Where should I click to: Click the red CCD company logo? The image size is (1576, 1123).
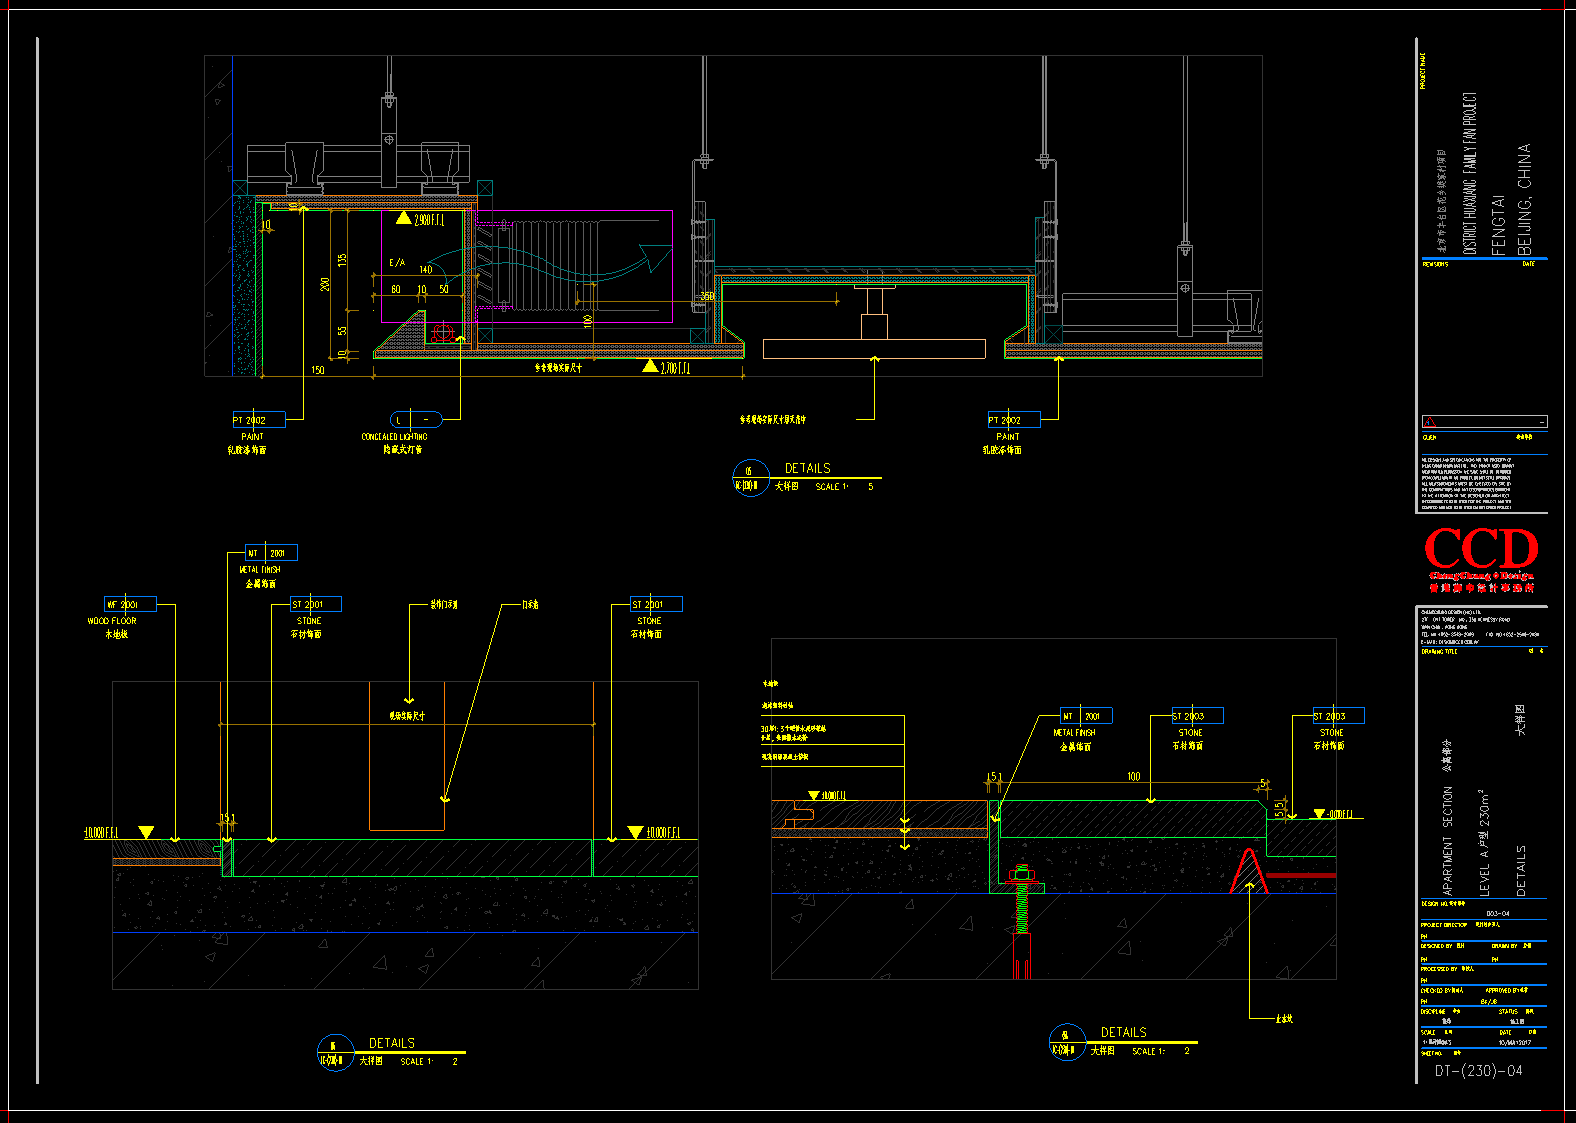1480,550
